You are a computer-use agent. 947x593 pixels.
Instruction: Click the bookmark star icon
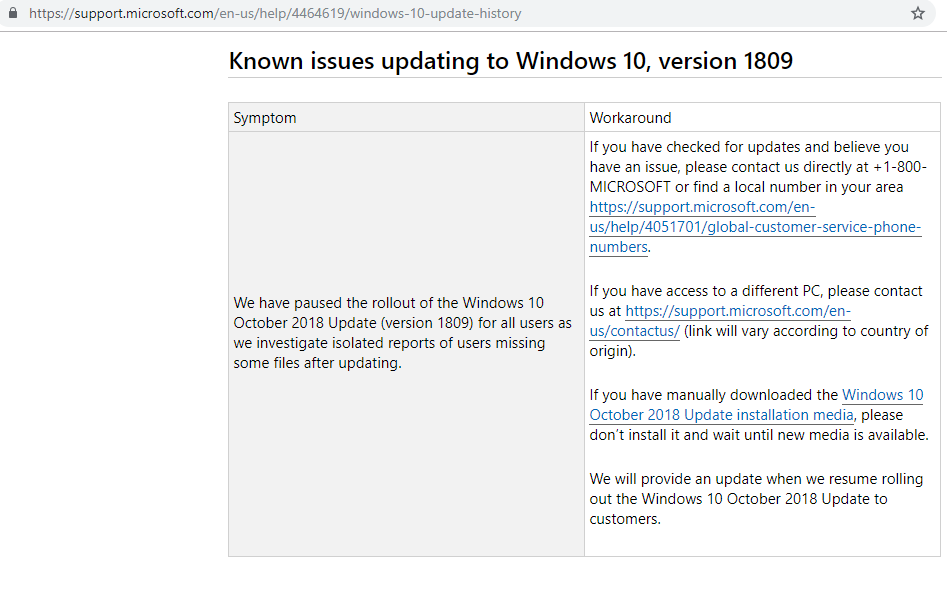[x=917, y=13]
